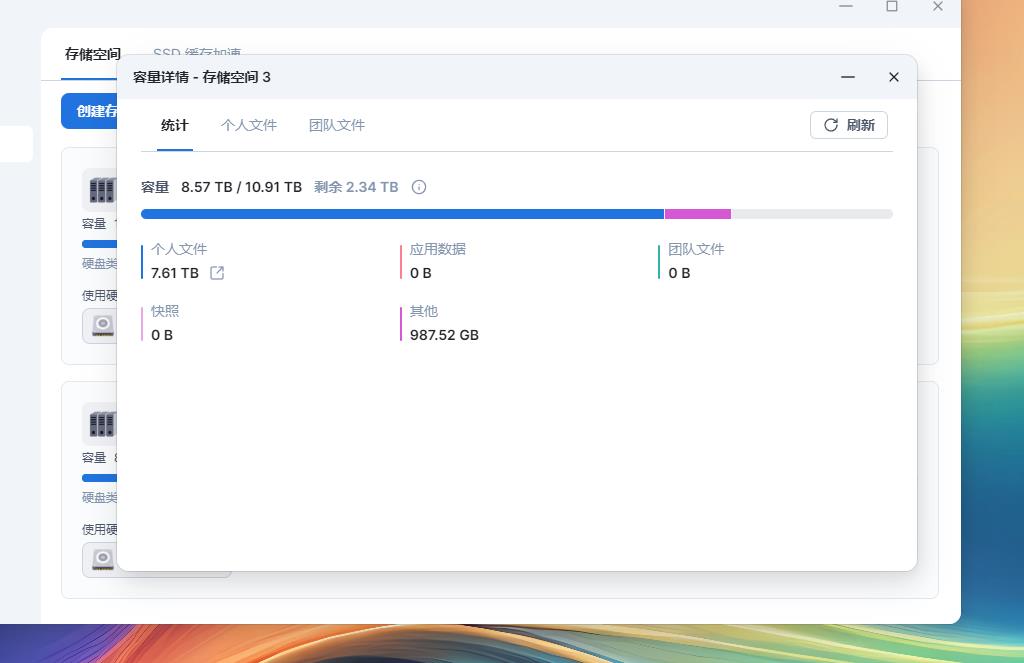
Task: Maximize the main background window
Action: coord(891,7)
